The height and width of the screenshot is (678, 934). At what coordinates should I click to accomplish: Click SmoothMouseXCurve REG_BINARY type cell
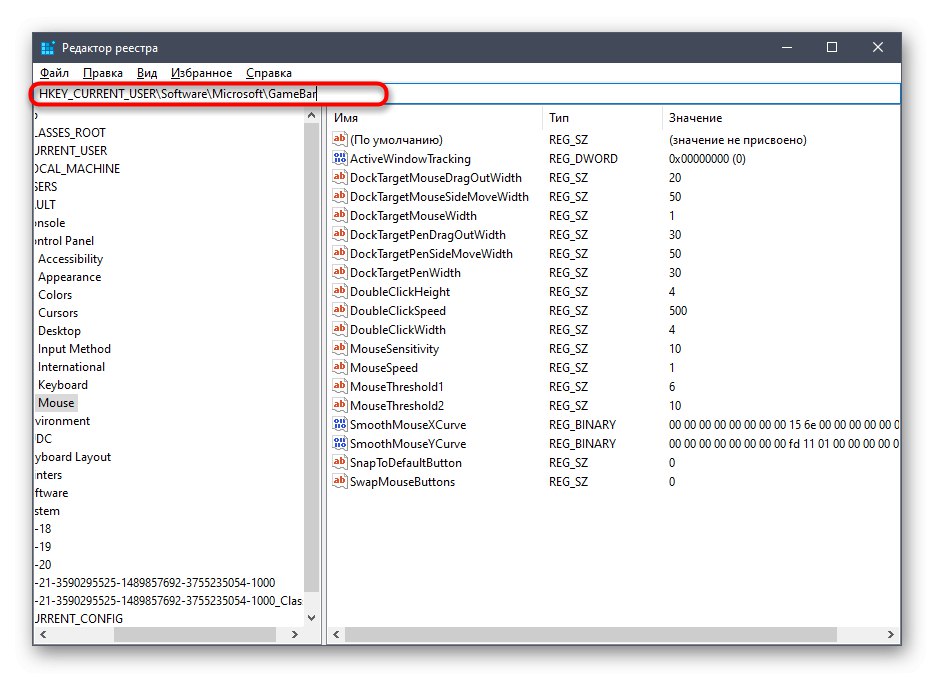click(582, 425)
